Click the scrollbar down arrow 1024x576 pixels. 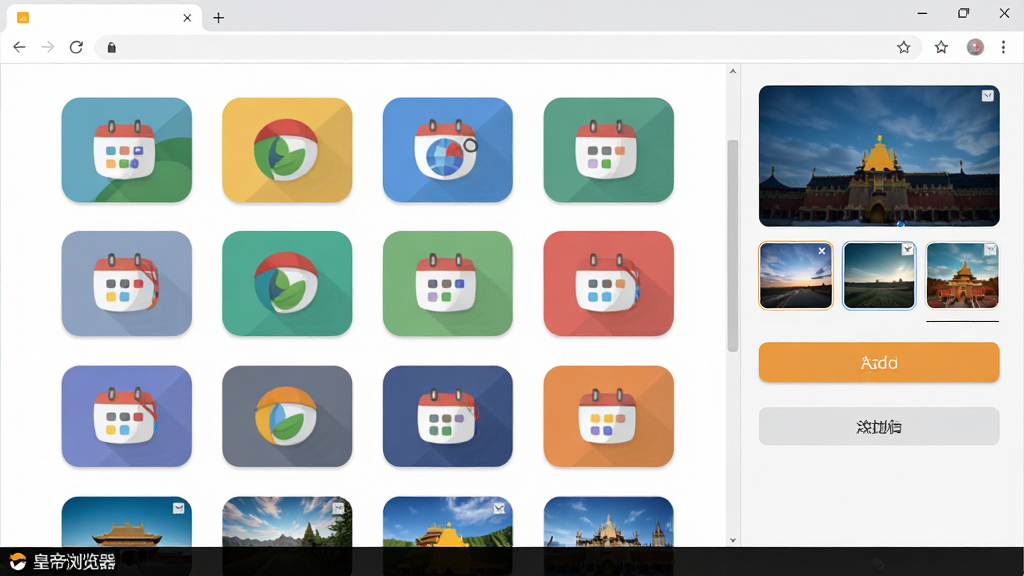(733, 540)
